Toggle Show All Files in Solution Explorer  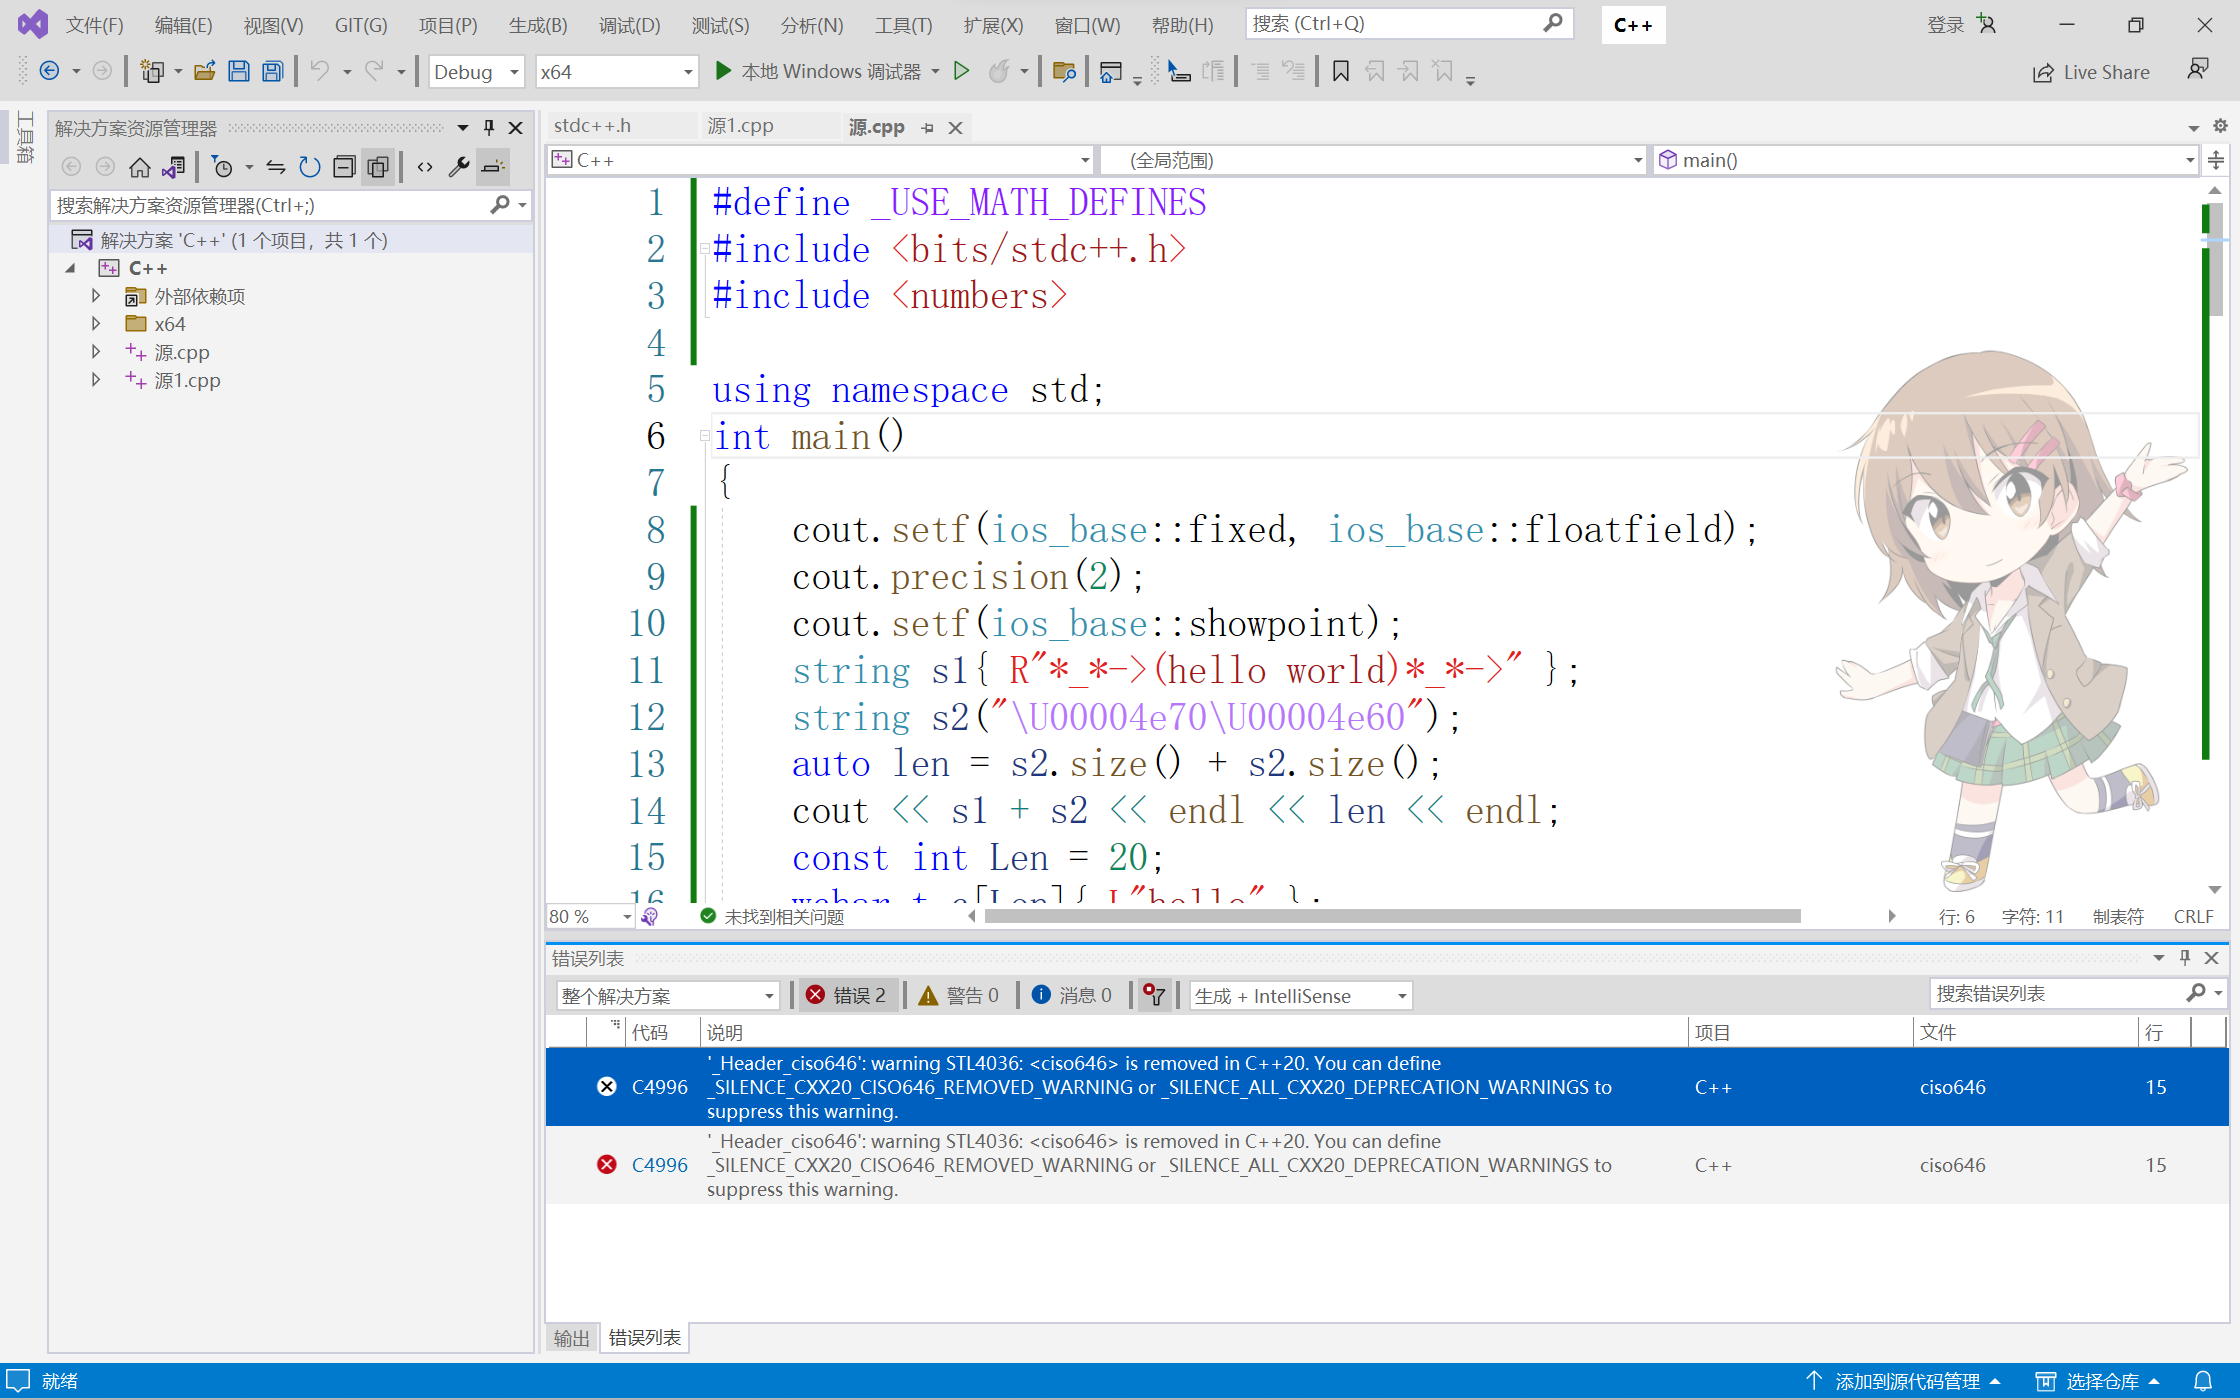click(x=378, y=167)
